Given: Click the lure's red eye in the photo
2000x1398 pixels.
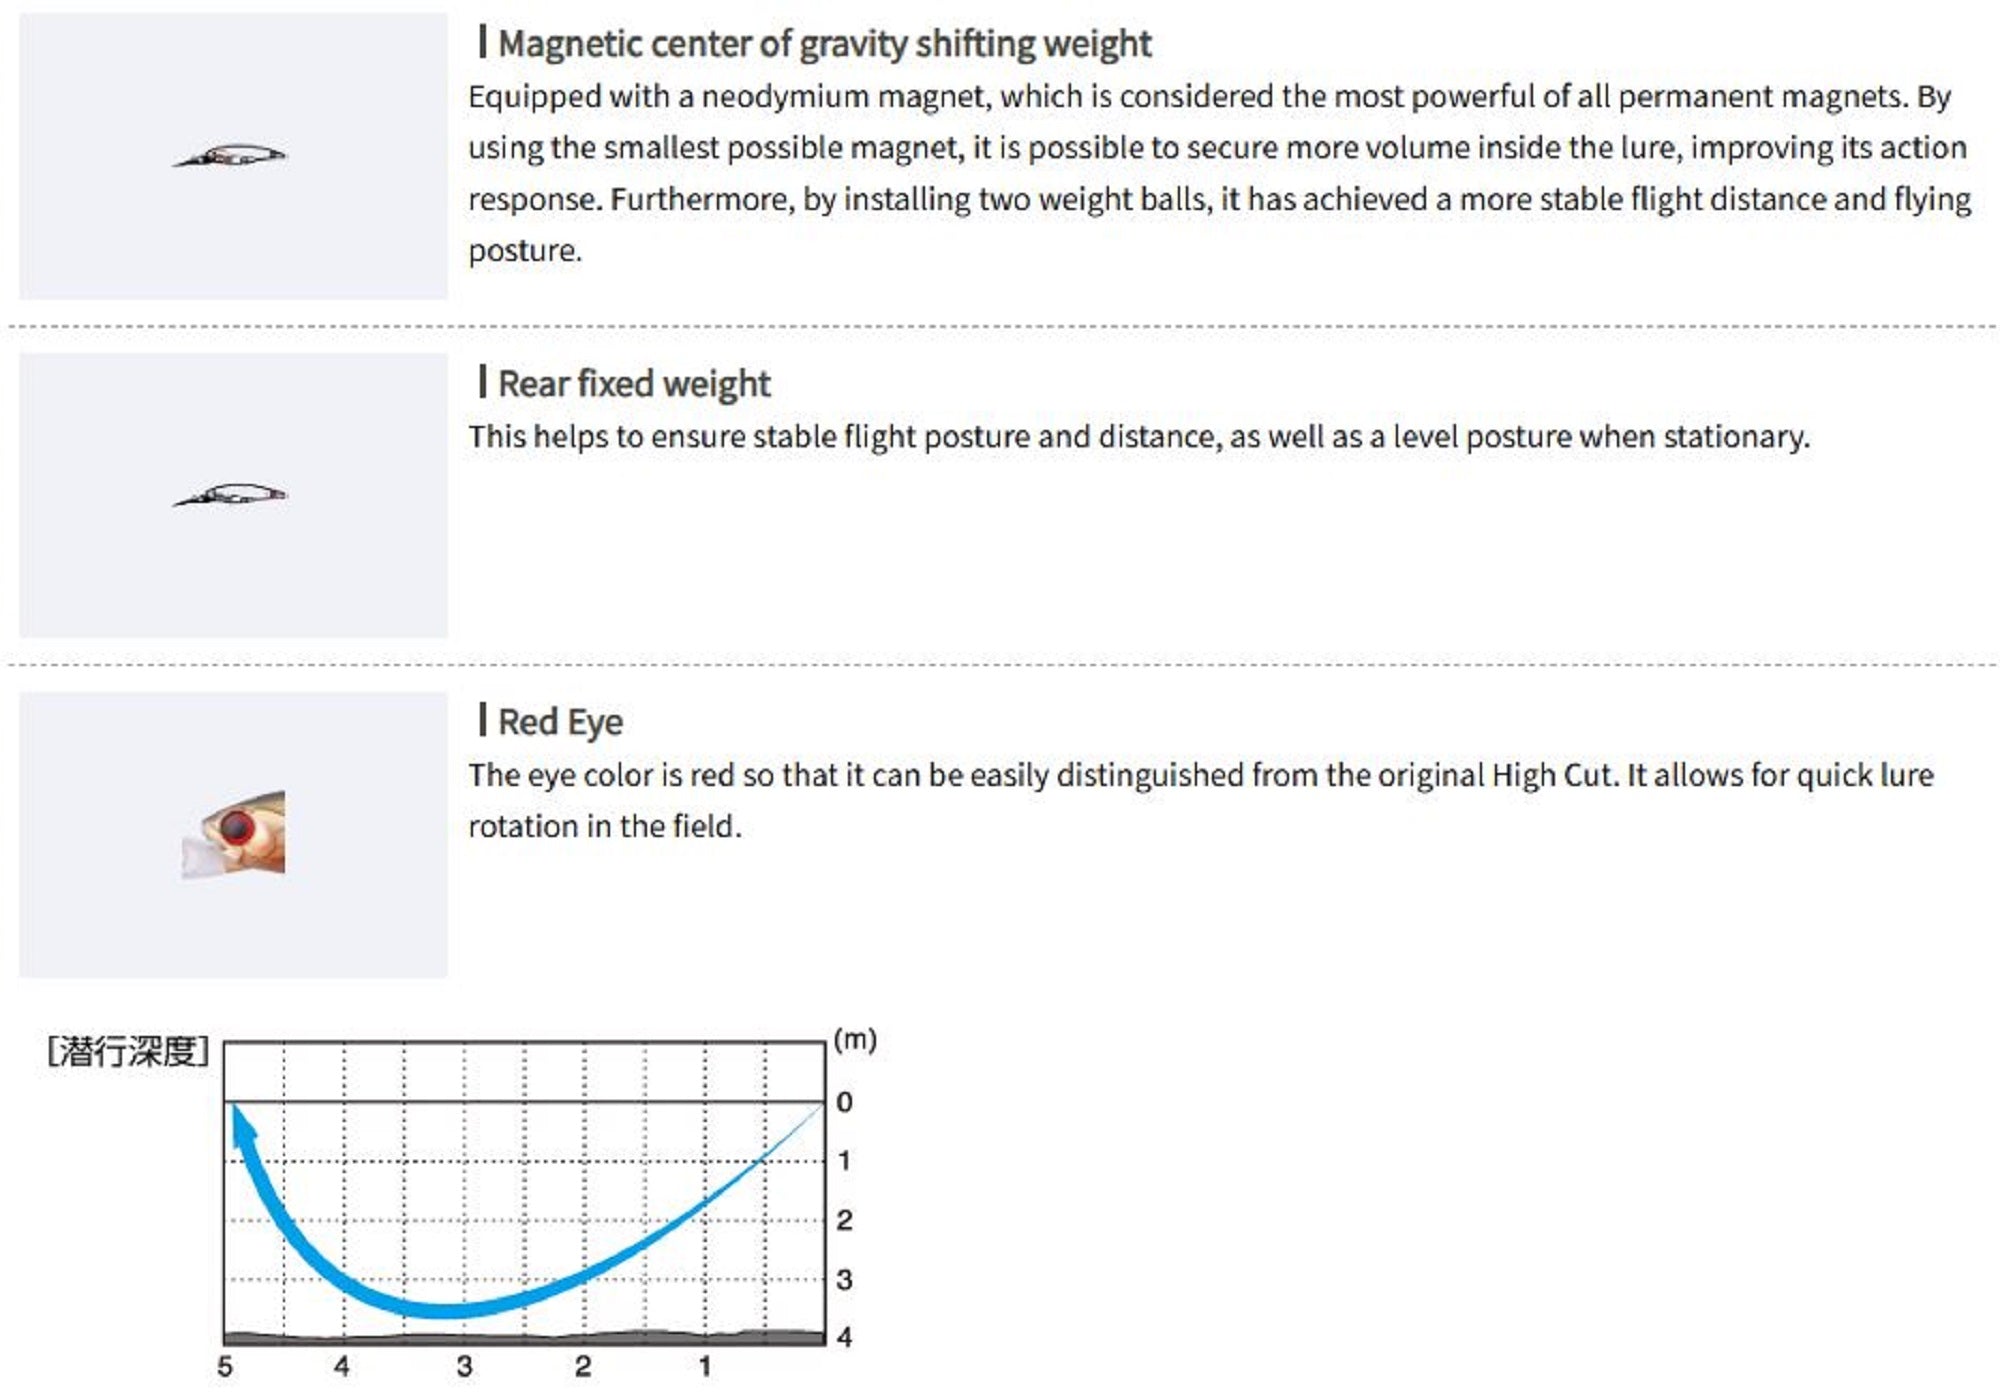Looking at the screenshot, I should (x=237, y=827).
